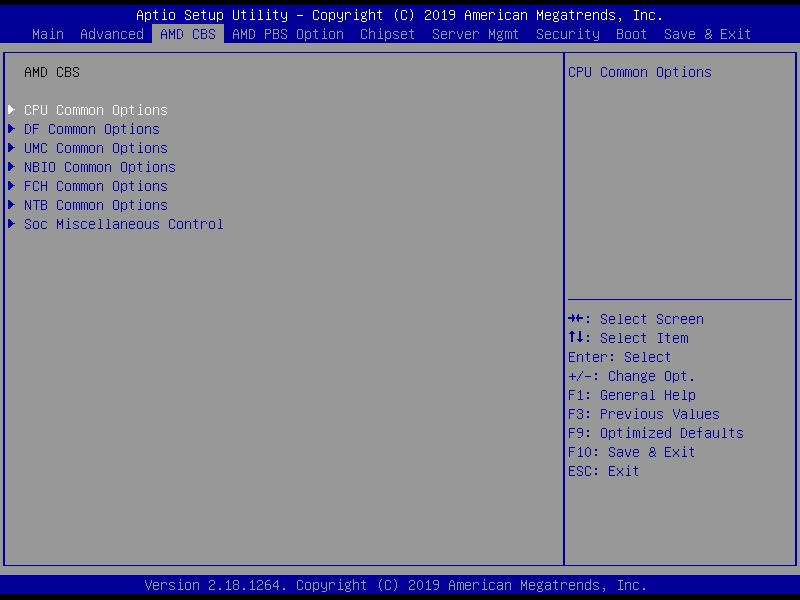
Task: Click the F10: Save & Exit key hint
Action: coord(631,452)
